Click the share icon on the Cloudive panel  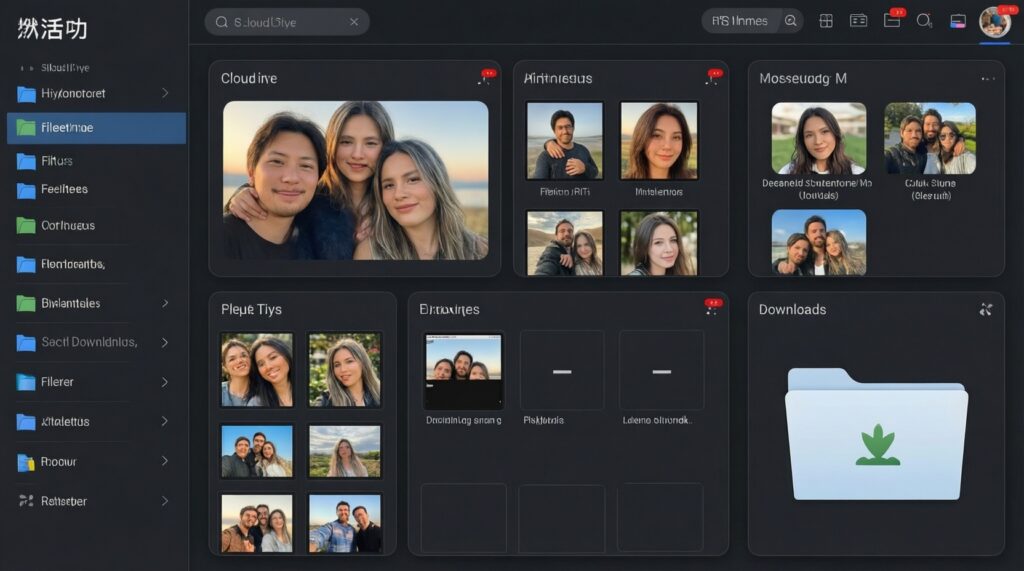[485, 78]
